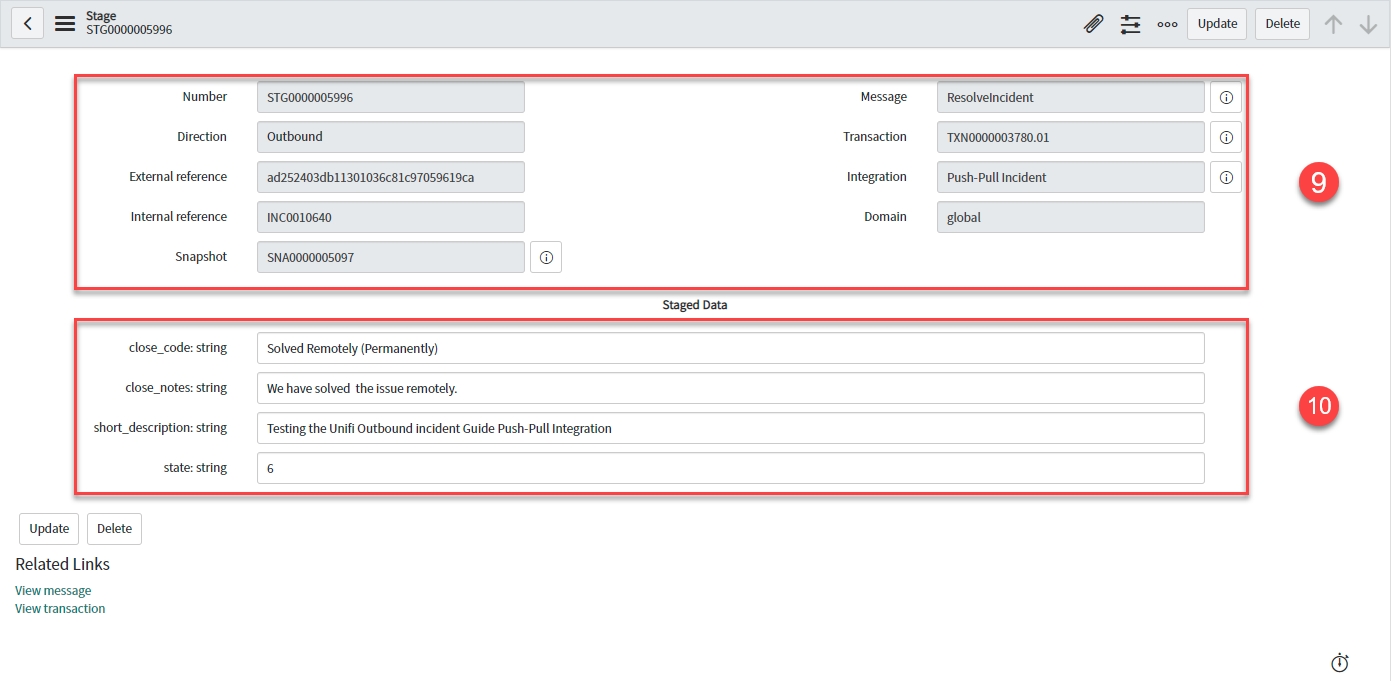This screenshot has height=681, width=1391.
Task: Open the more options ellipsis menu
Action: [x=1167, y=24]
